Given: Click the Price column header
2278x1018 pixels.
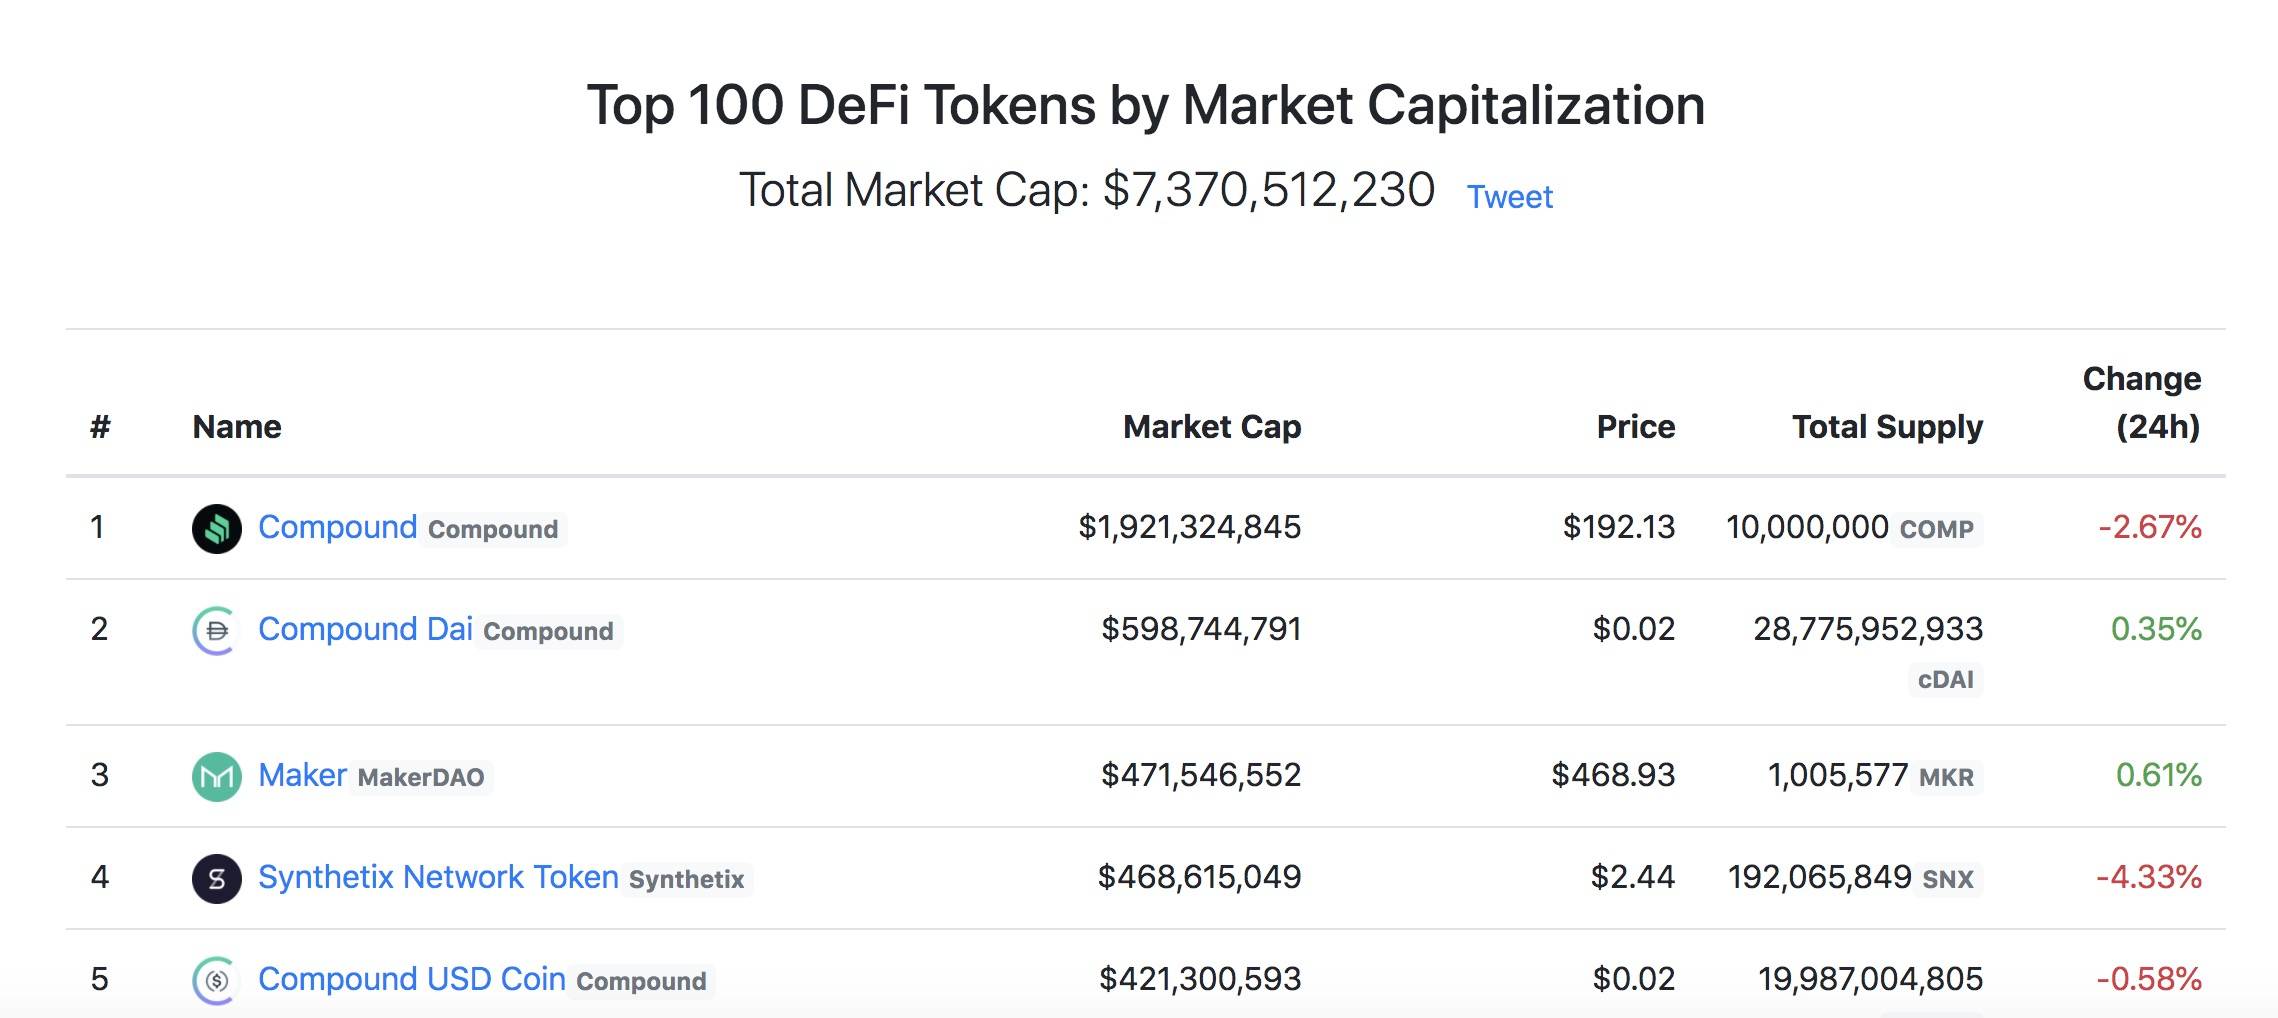Looking at the screenshot, I should [1635, 427].
